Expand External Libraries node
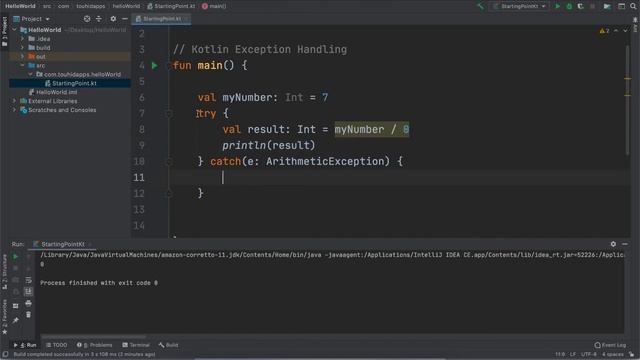Image resolution: width=640 pixels, height=360 pixels. pos(15,101)
